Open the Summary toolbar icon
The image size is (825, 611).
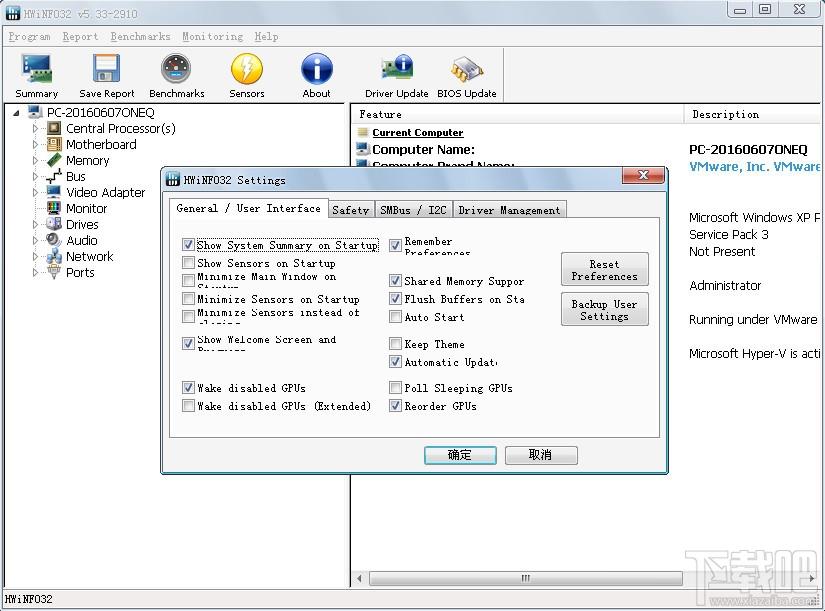(37, 70)
